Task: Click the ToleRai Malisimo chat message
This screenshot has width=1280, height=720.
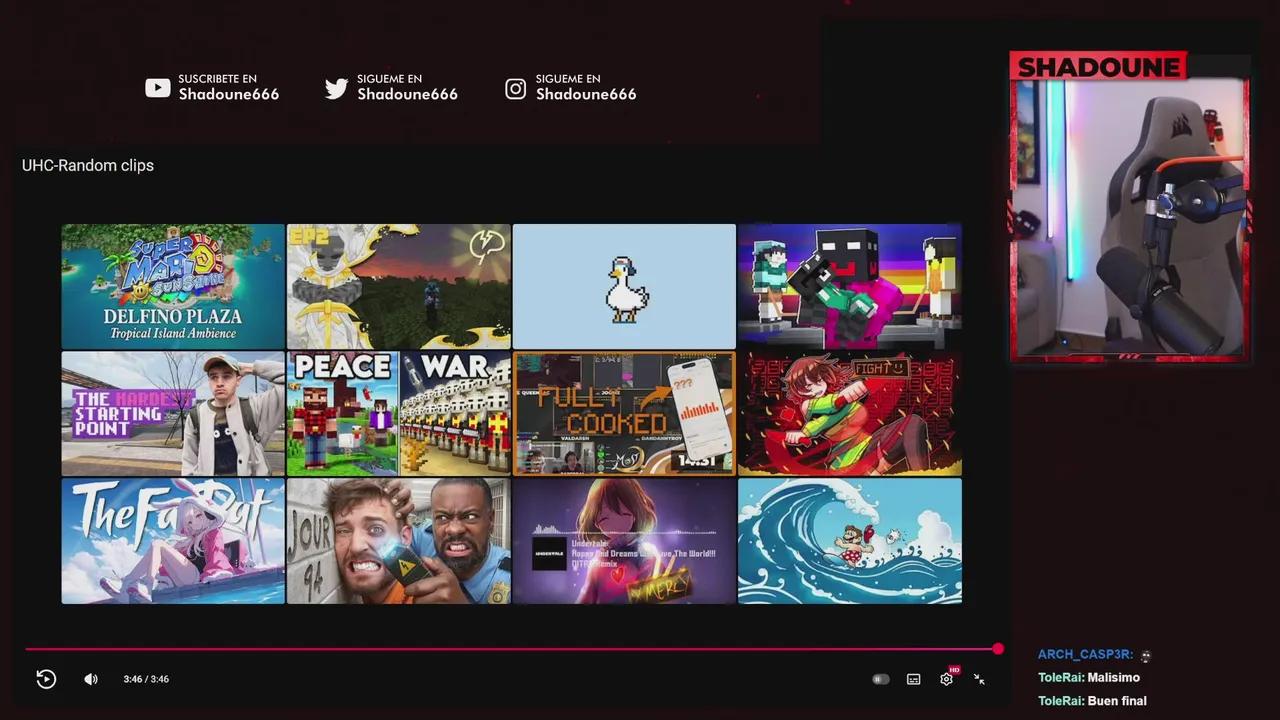Action: coord(1089,677)
